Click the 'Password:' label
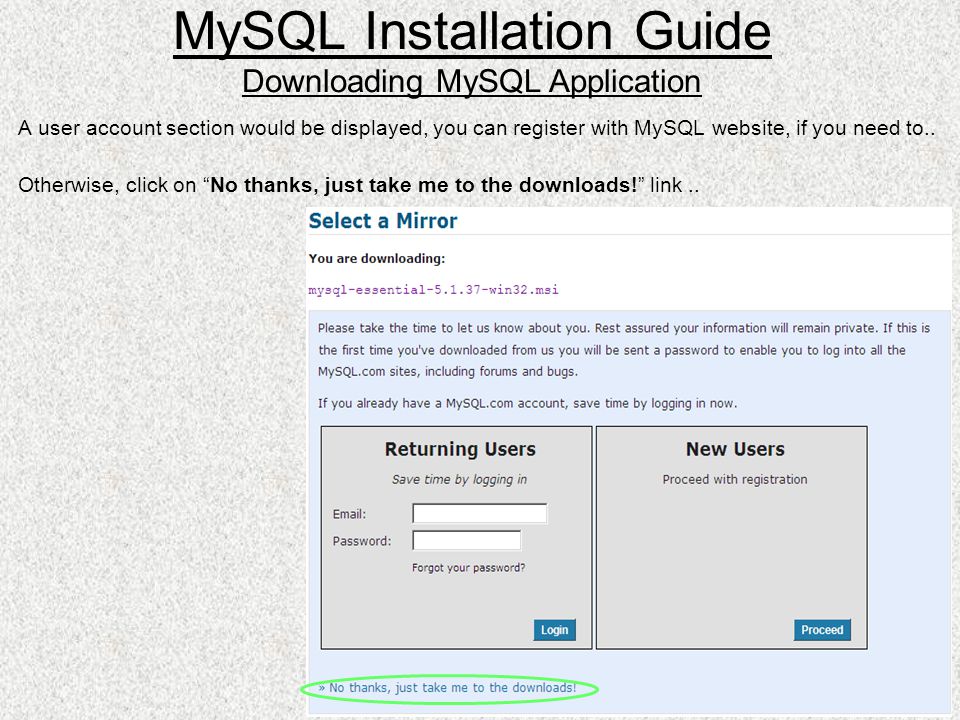Screen dimensions: 960x720 (361, 541)
